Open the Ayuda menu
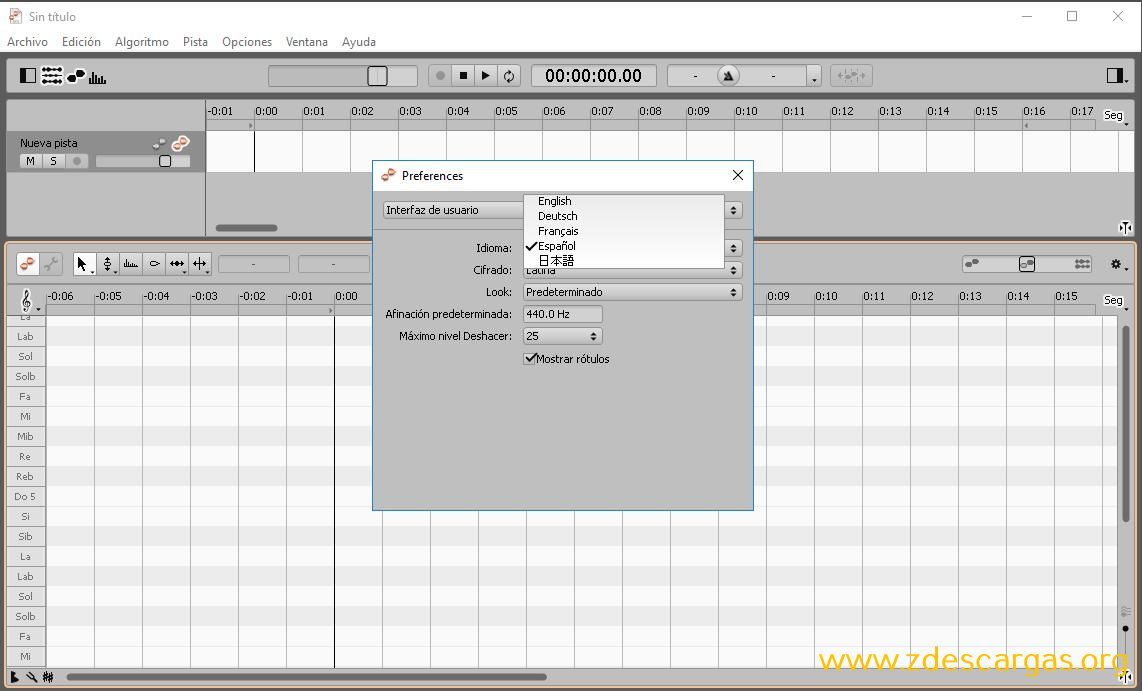Image resolution: width=1142 pixels, height=691 pixels. click(359, 42)
